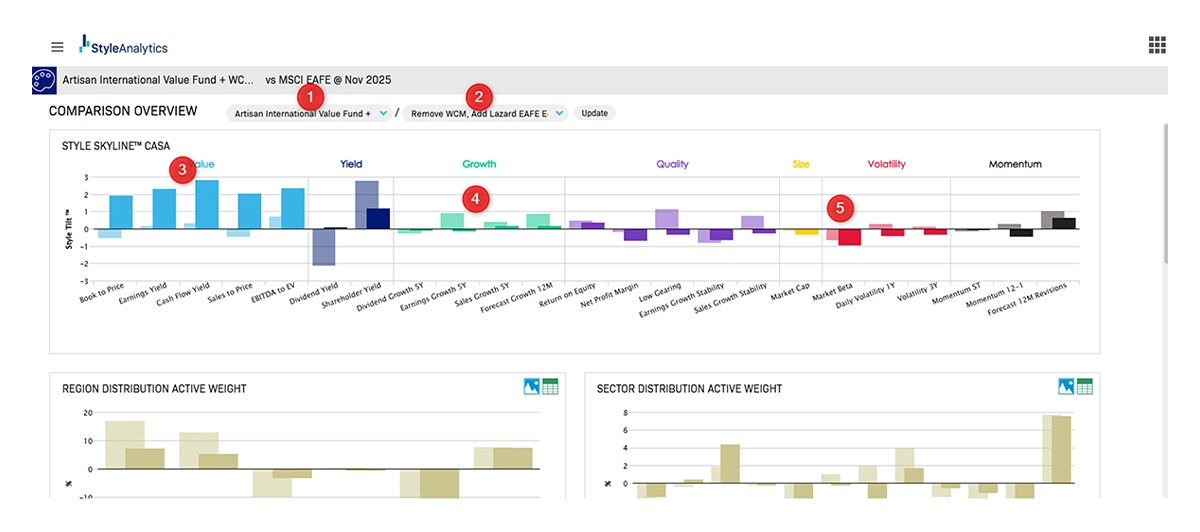The width and height of the screenshot is (1200, 532).
Task: Click the Market Beta red bar
Action: [850, 237]
